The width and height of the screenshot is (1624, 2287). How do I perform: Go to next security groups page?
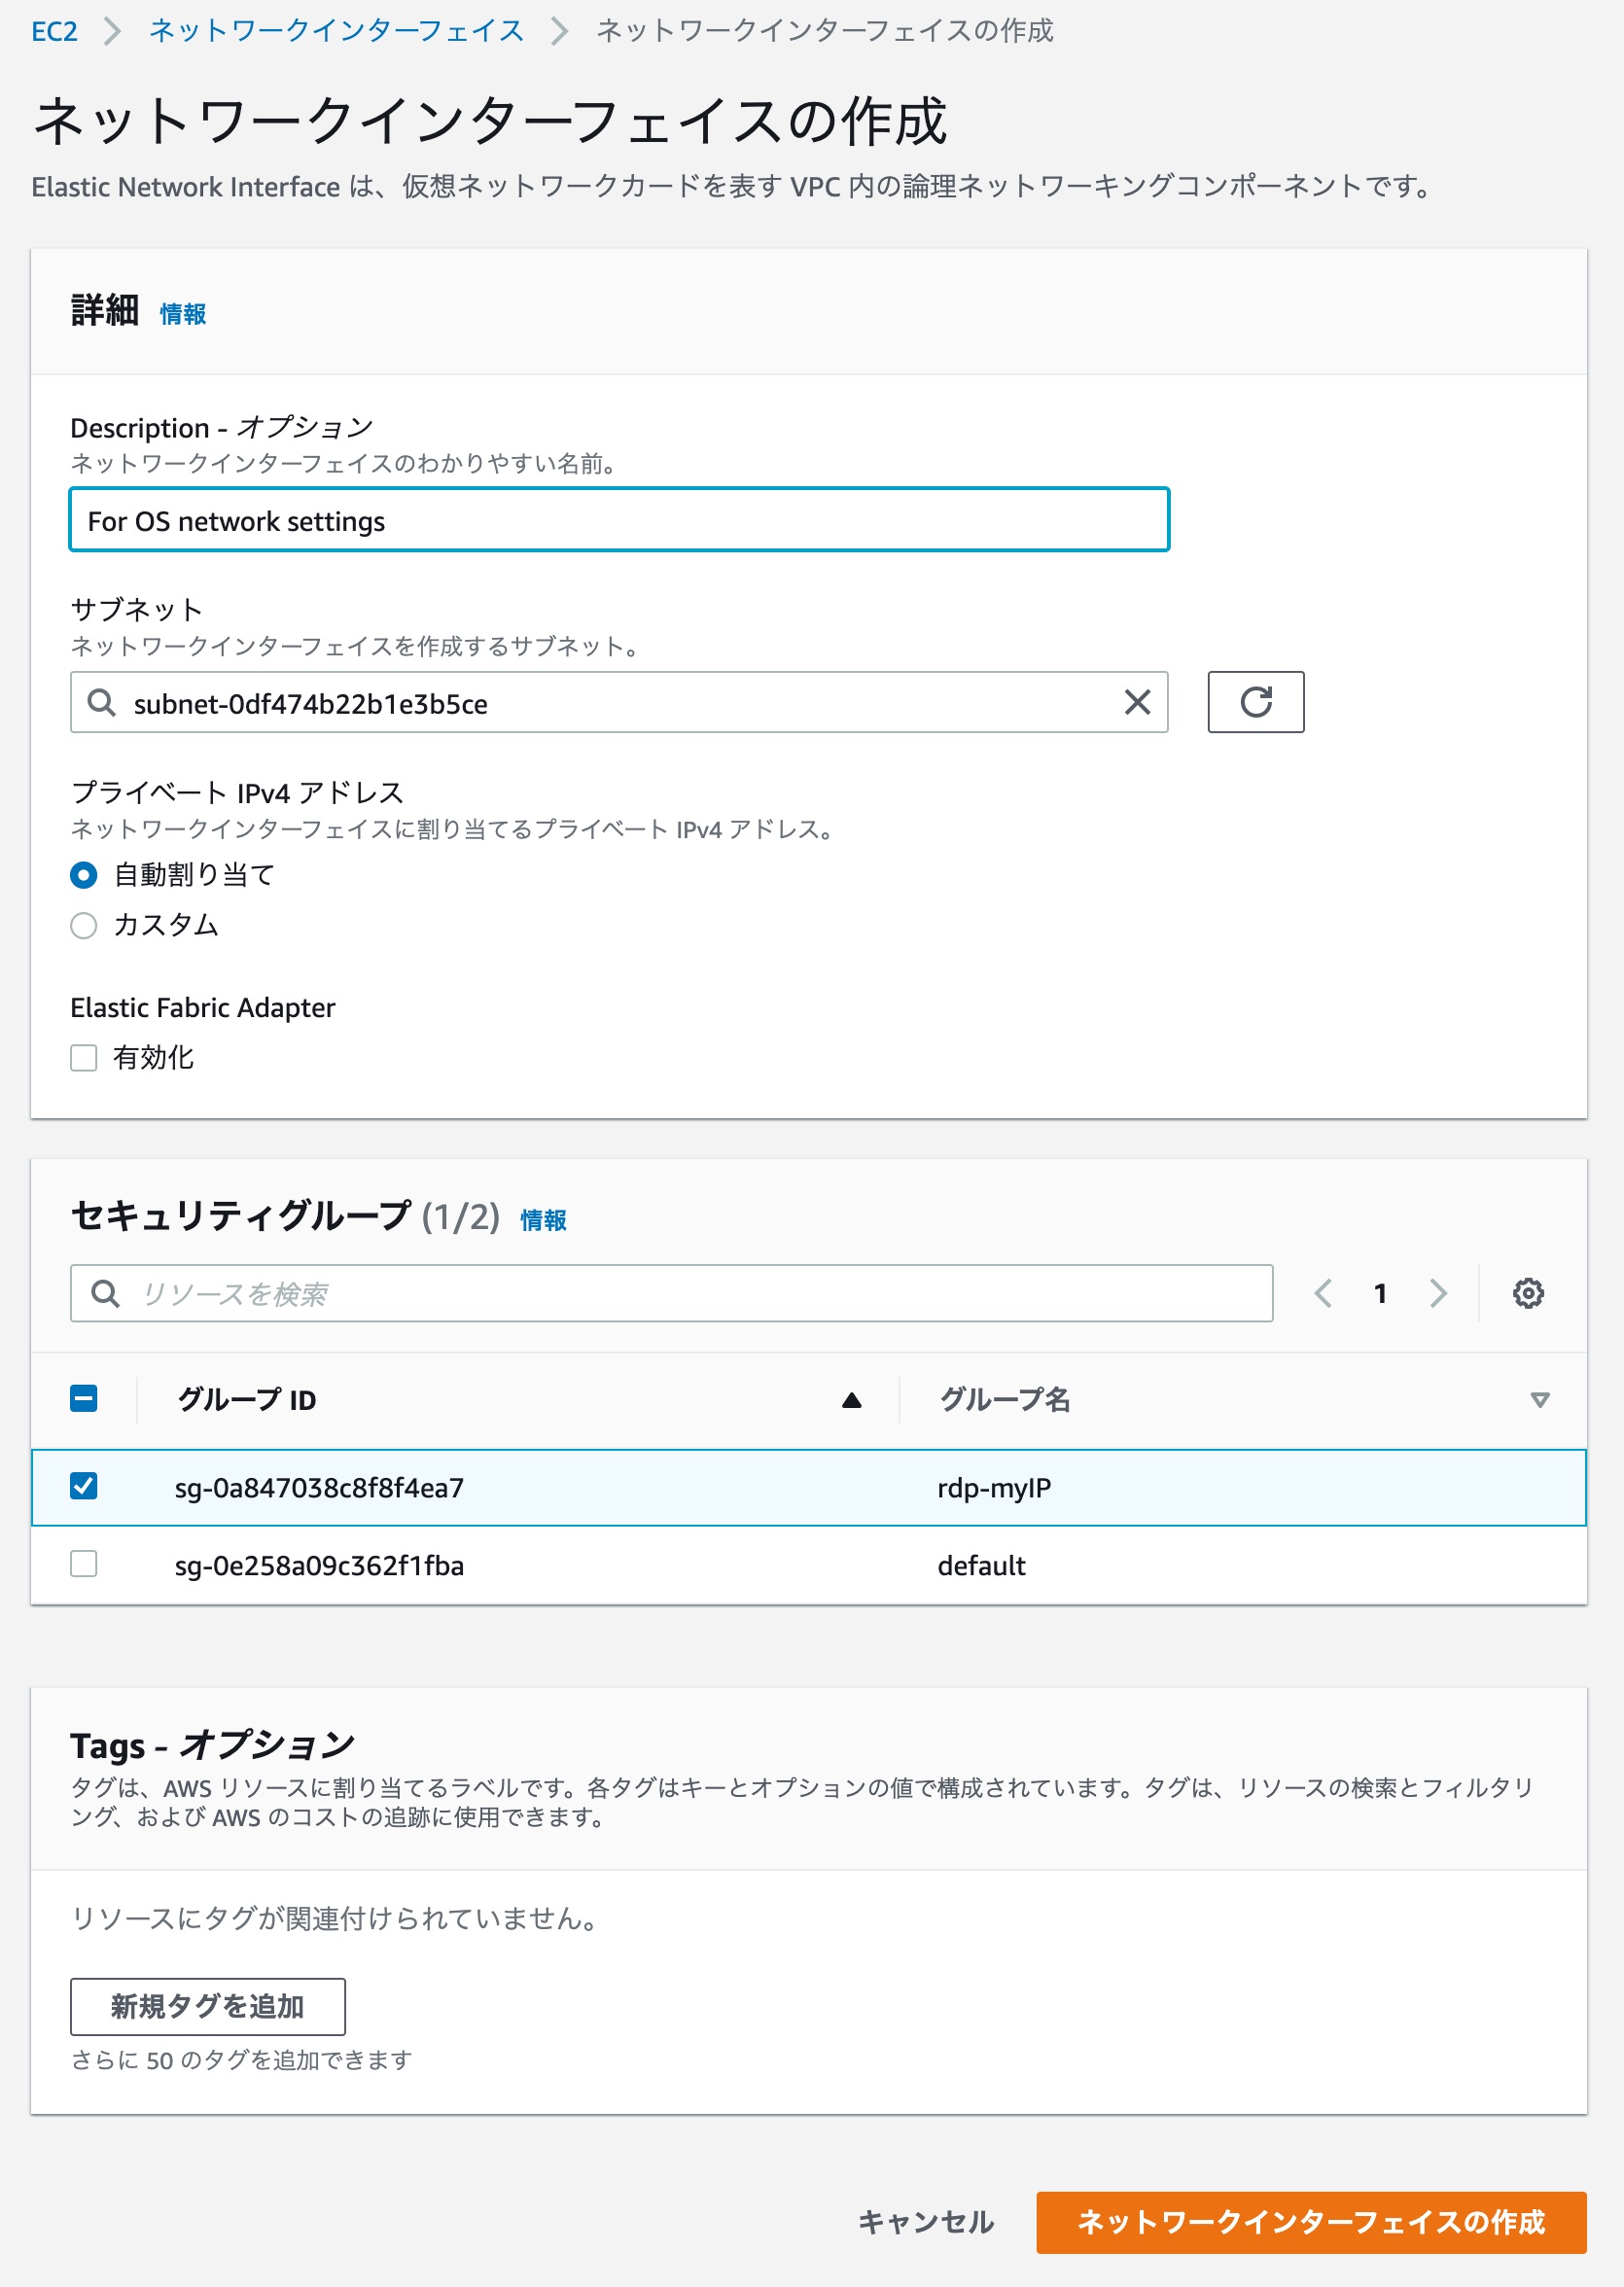[1438, 1293]
